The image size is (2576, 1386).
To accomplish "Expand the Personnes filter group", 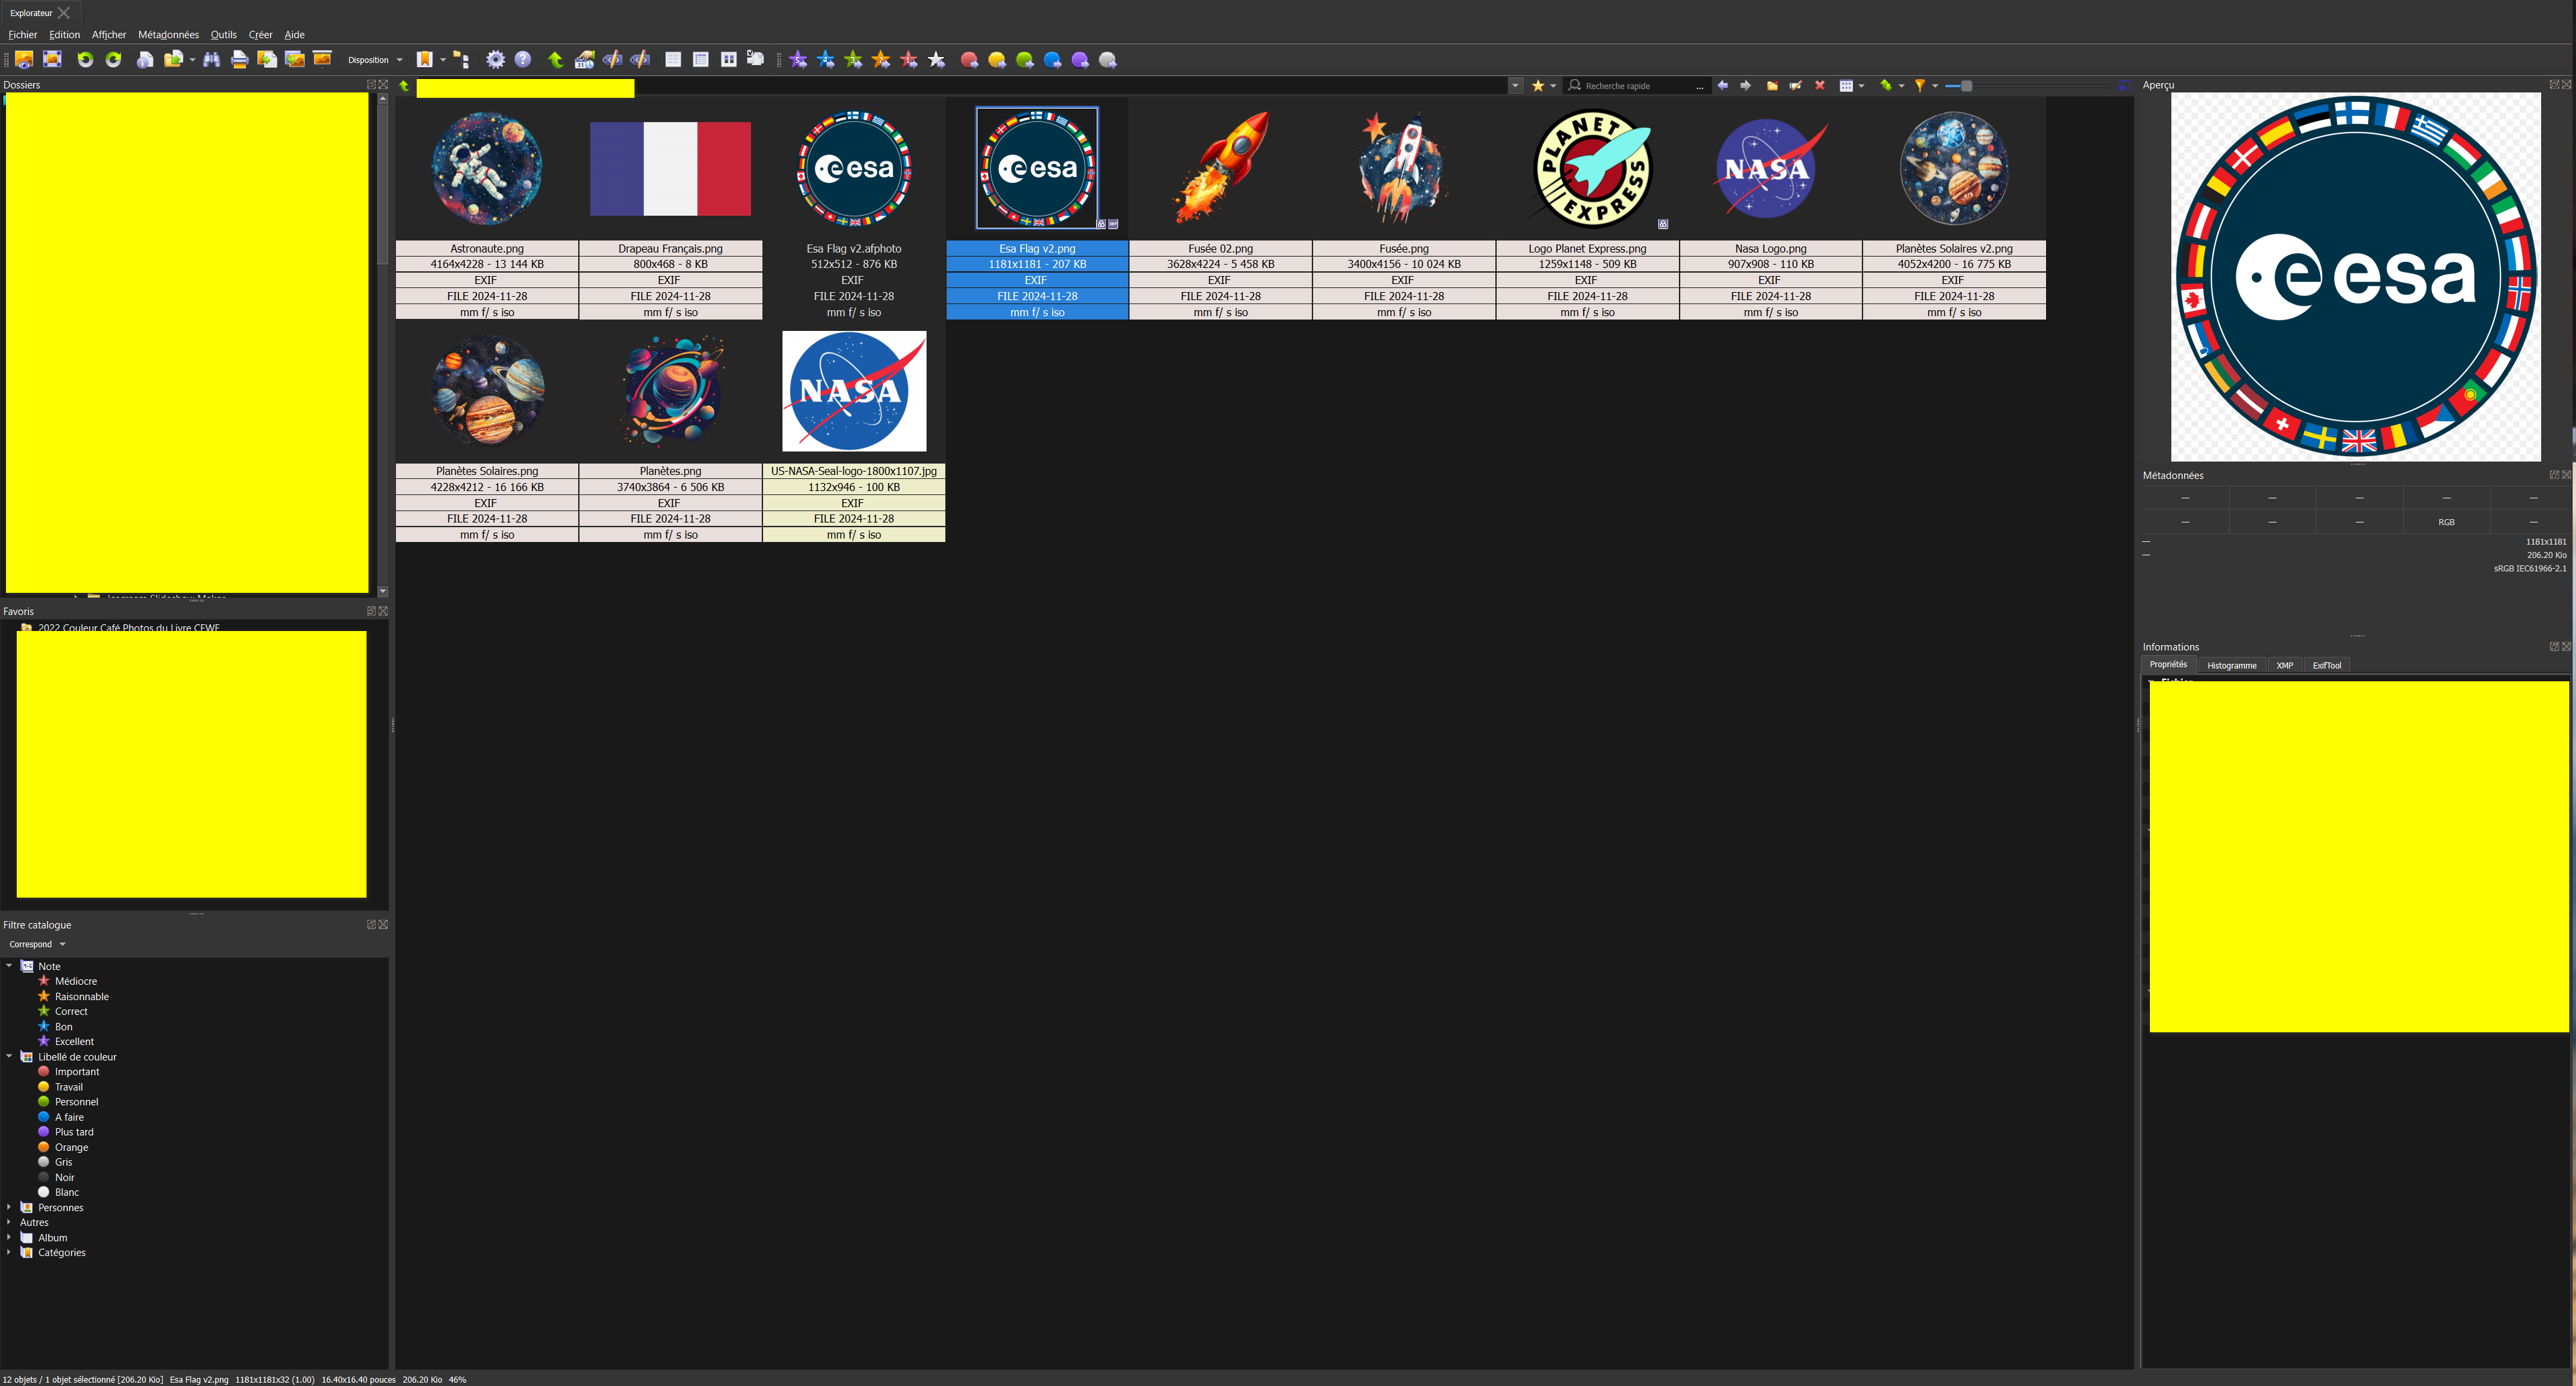I will pos(9,1207).
